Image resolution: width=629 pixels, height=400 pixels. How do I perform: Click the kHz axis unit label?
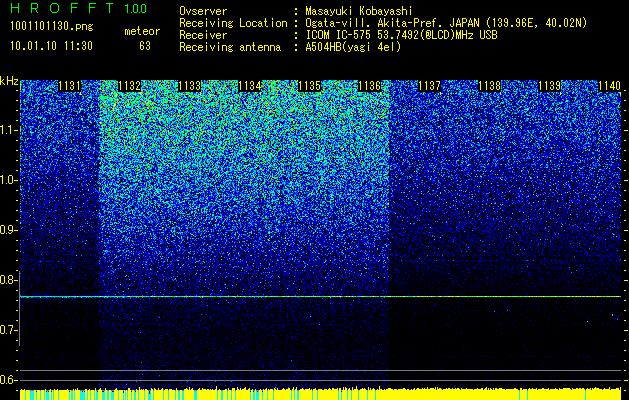[9, 81]
